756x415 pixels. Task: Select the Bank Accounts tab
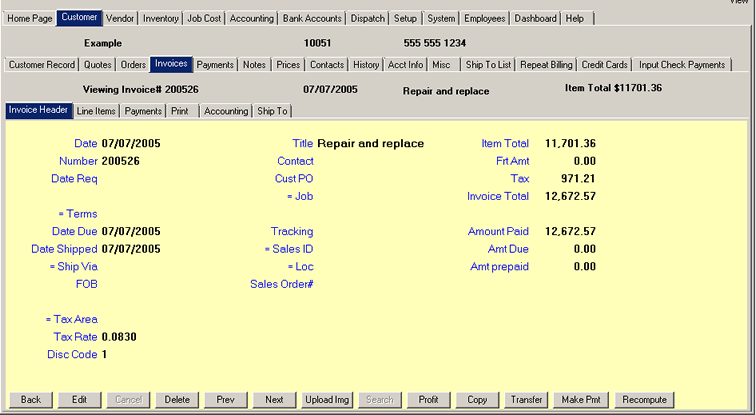(x=312, y=18)
